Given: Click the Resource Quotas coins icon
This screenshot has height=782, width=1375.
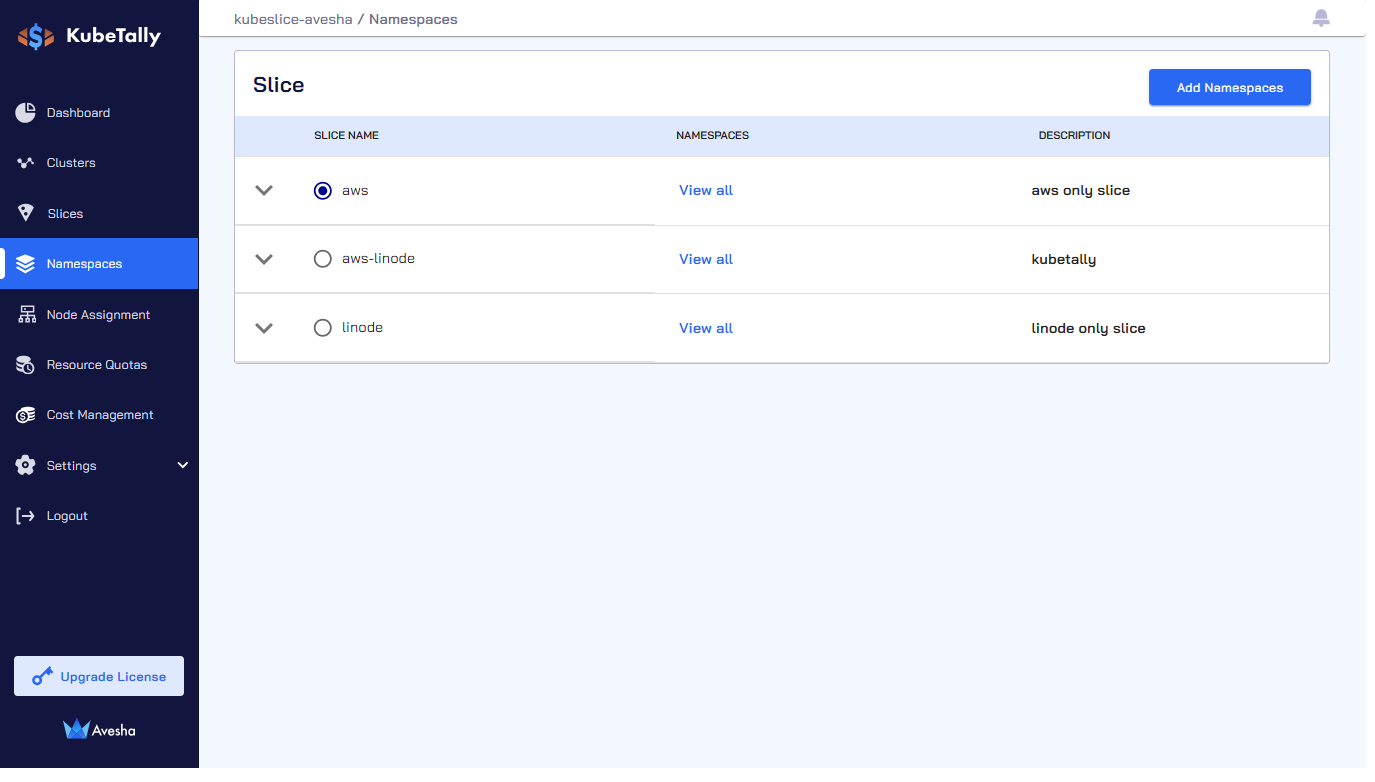Looking at the screenshot, I should click(26, 365).
